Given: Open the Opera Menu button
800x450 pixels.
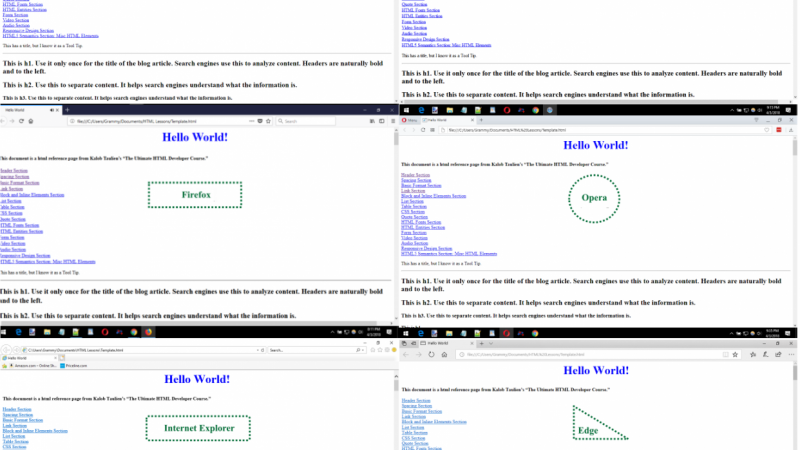Looking at the screenshot, I should [409, 120].
